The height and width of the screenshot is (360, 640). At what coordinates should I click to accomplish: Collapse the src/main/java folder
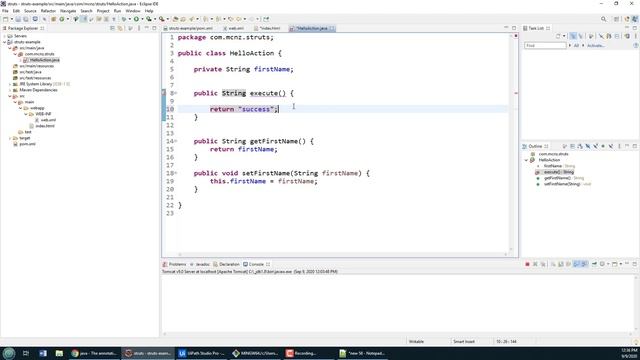click(10, 48)
